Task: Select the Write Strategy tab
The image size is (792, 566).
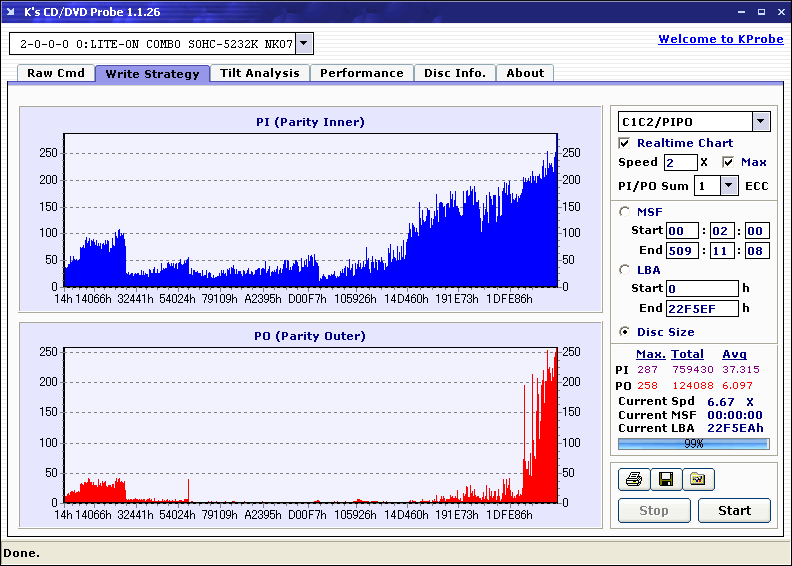Action: tap(153, 74)
